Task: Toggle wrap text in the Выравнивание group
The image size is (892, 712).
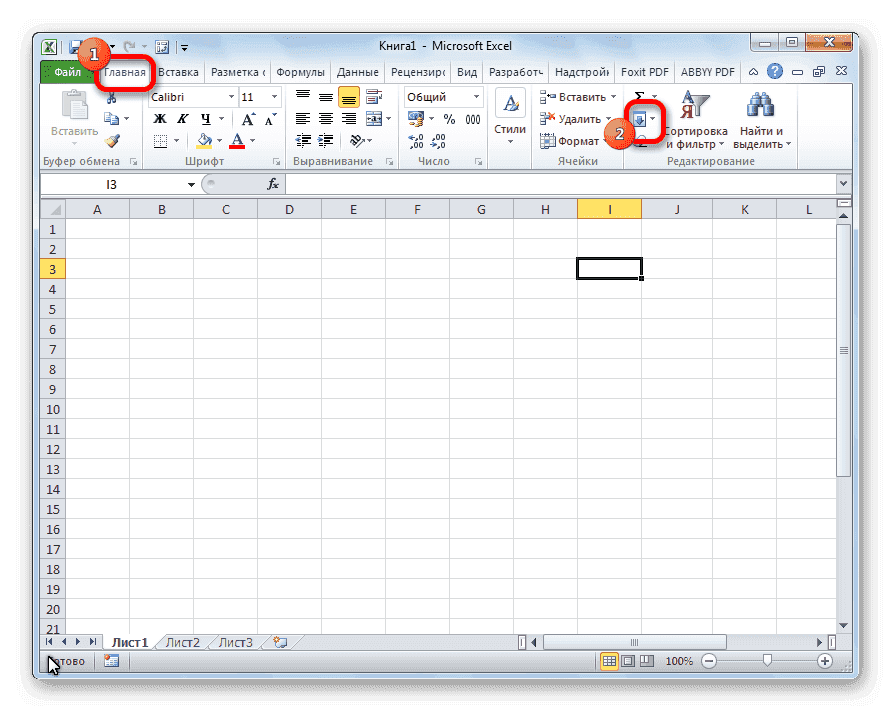Action: 374,96
